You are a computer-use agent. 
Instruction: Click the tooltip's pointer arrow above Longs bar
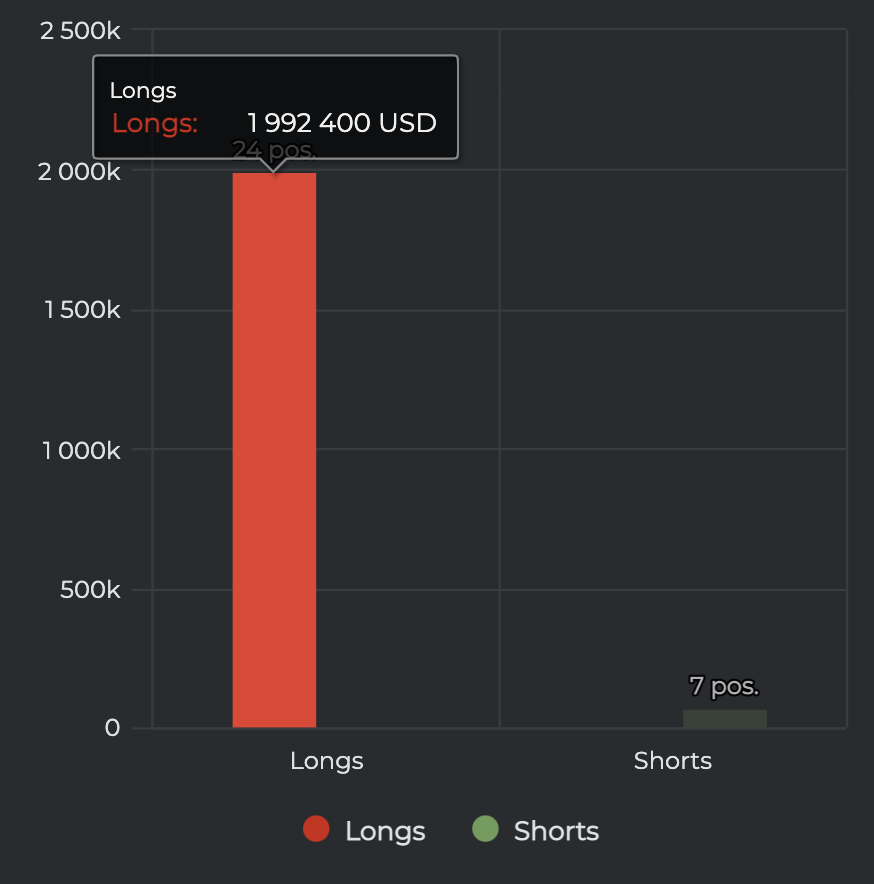coord(273,165)
